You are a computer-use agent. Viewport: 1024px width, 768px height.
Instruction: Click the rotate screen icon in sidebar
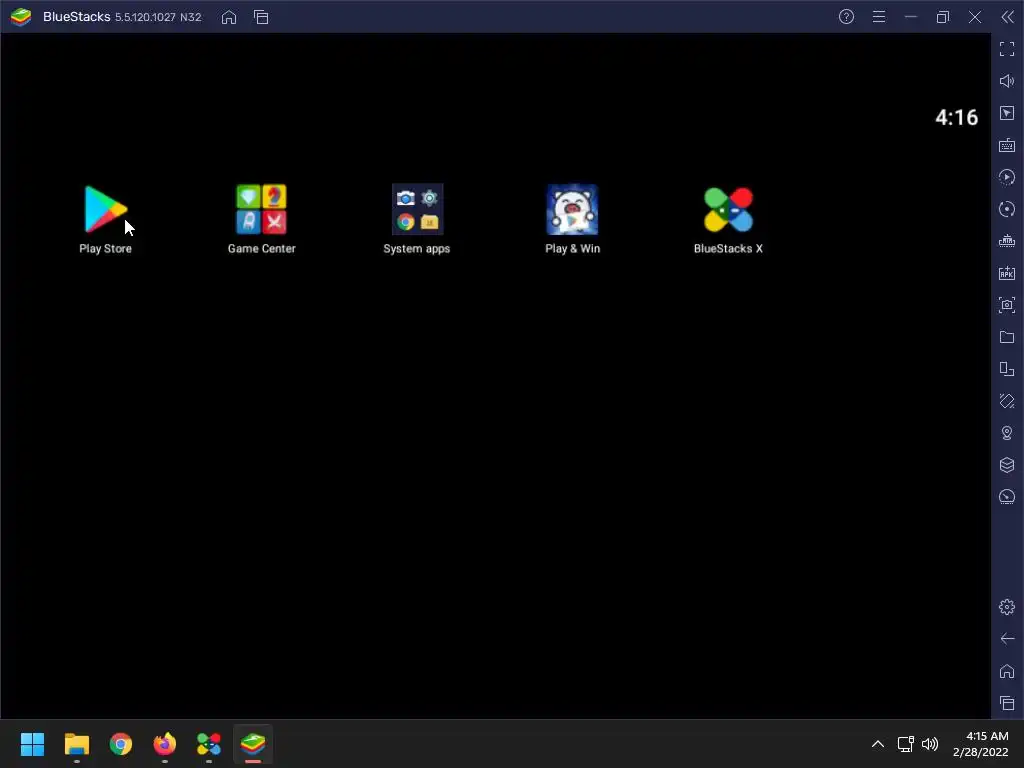[1007, 369]
